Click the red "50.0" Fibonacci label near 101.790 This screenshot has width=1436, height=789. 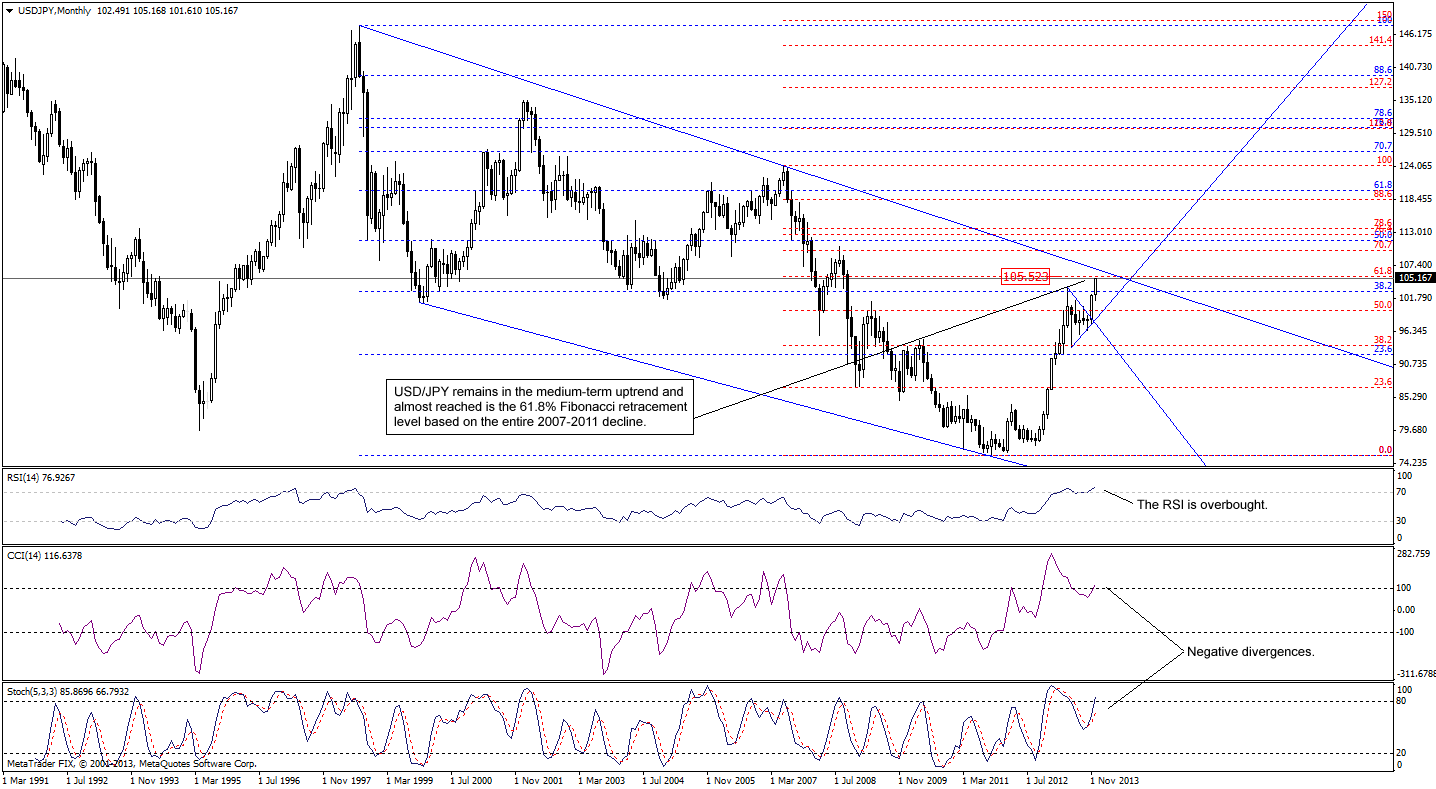(x=1383, y=305)
